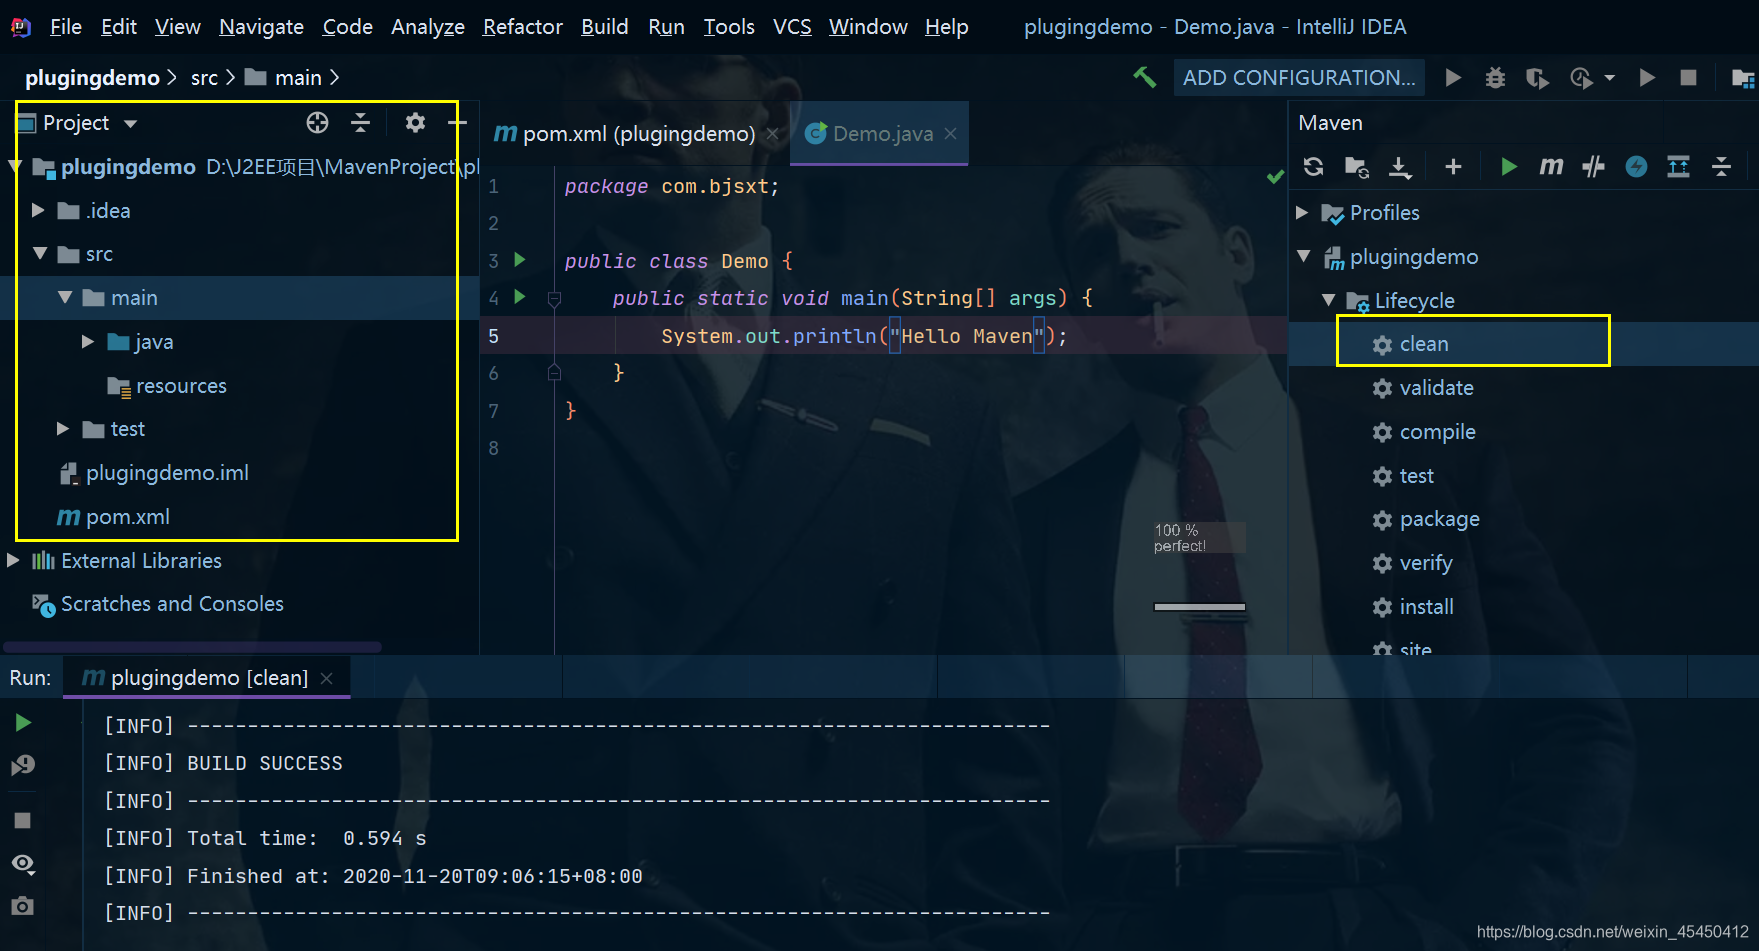Collapse the src folder arrow
1759x951 pixels.
point(40,254)
